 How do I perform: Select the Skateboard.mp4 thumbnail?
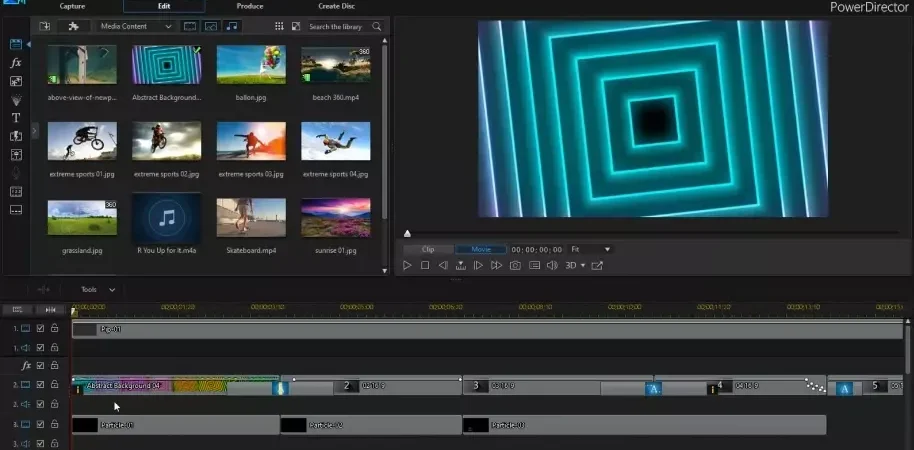click(251, 217)
